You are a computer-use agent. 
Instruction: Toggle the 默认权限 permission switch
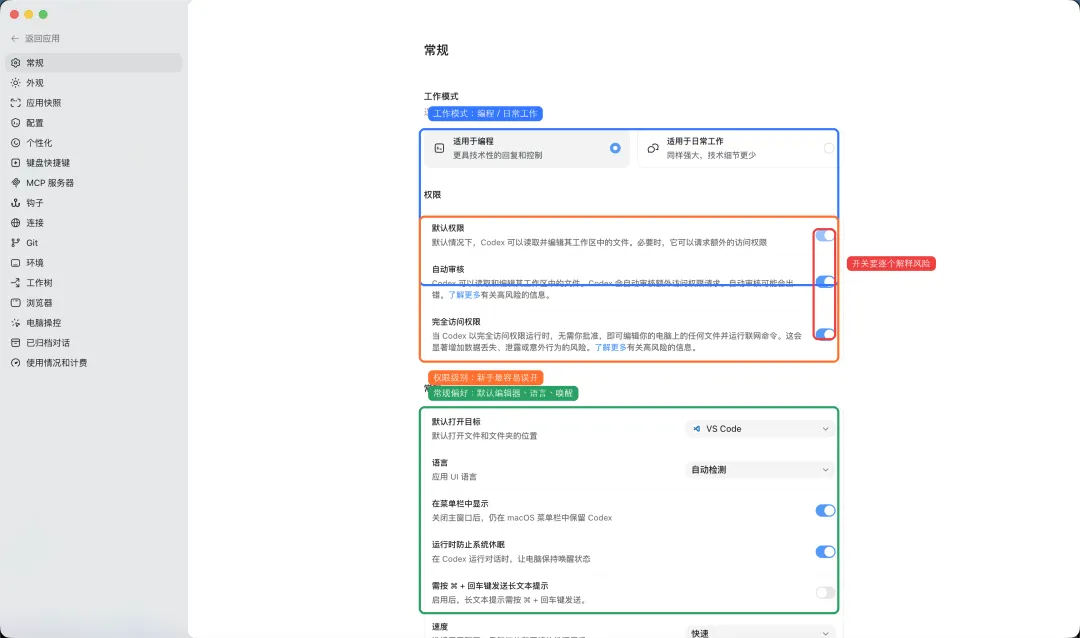click(825, 236)
